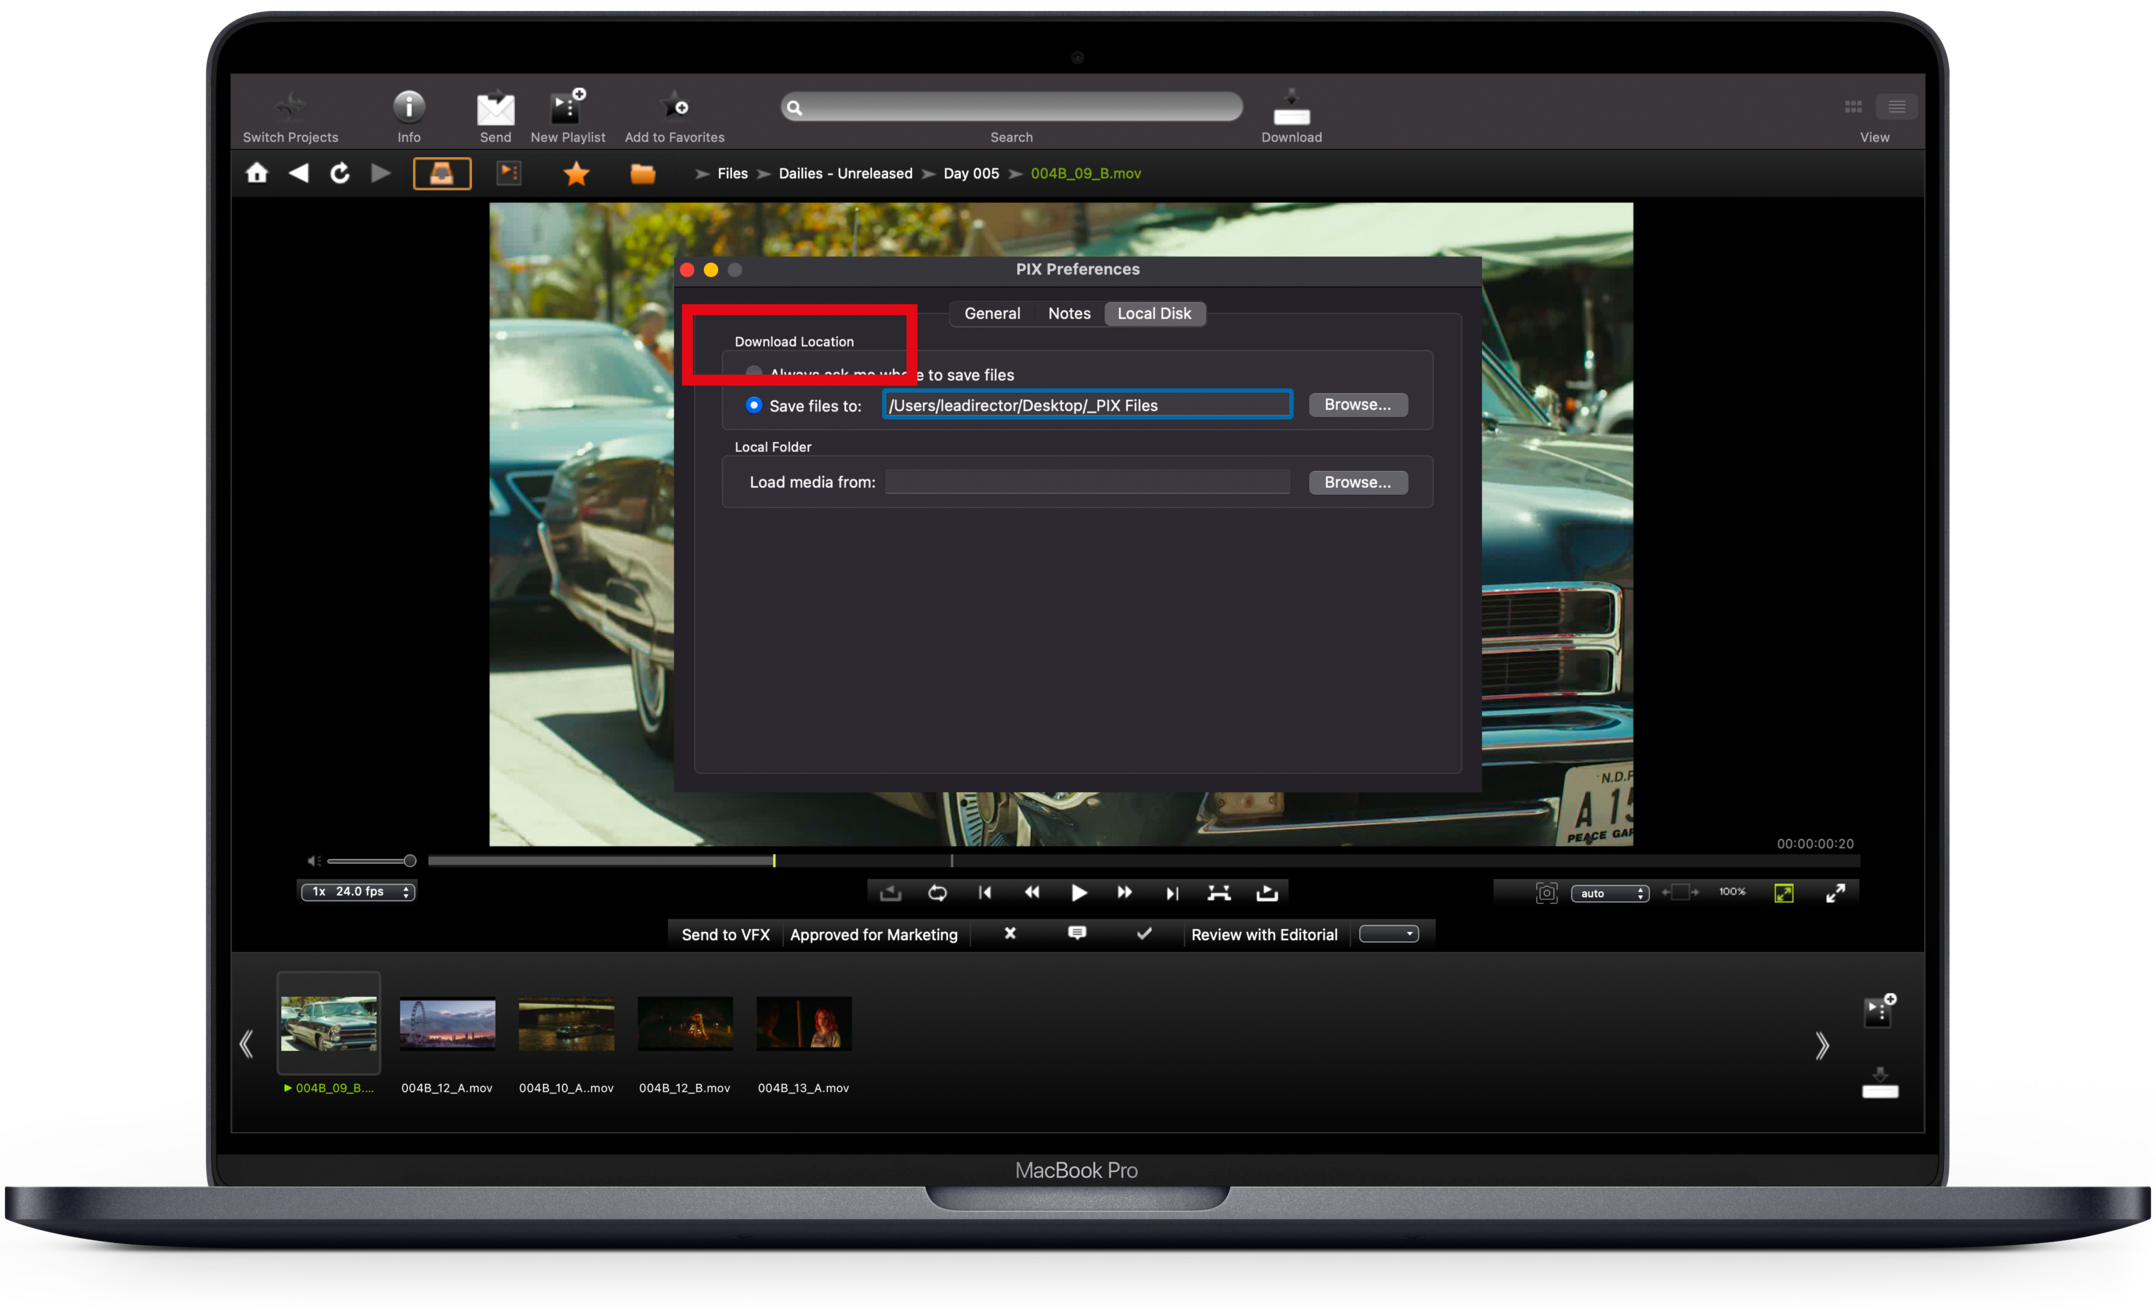Screen dimensions: 2156x1310
Task: Click the Send envelope icon
Action: click(x=495, y=108)
